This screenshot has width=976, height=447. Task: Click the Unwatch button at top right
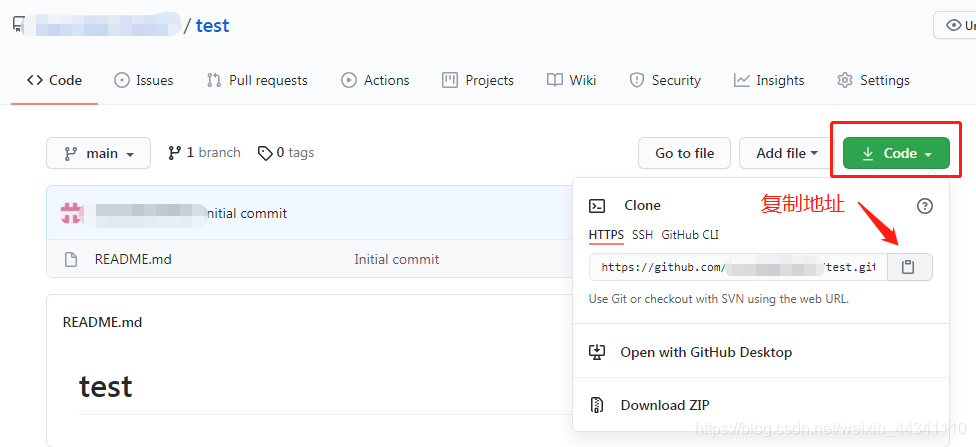[955, 26]
